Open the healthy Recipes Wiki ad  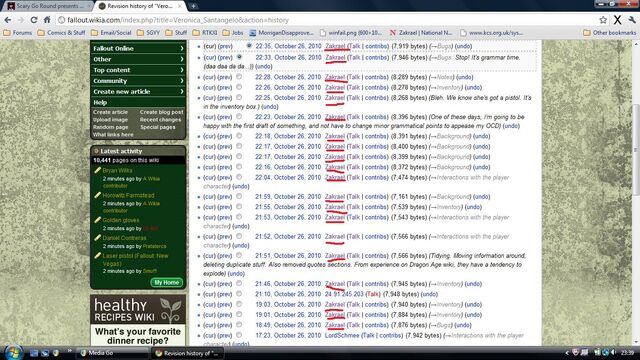138,320
